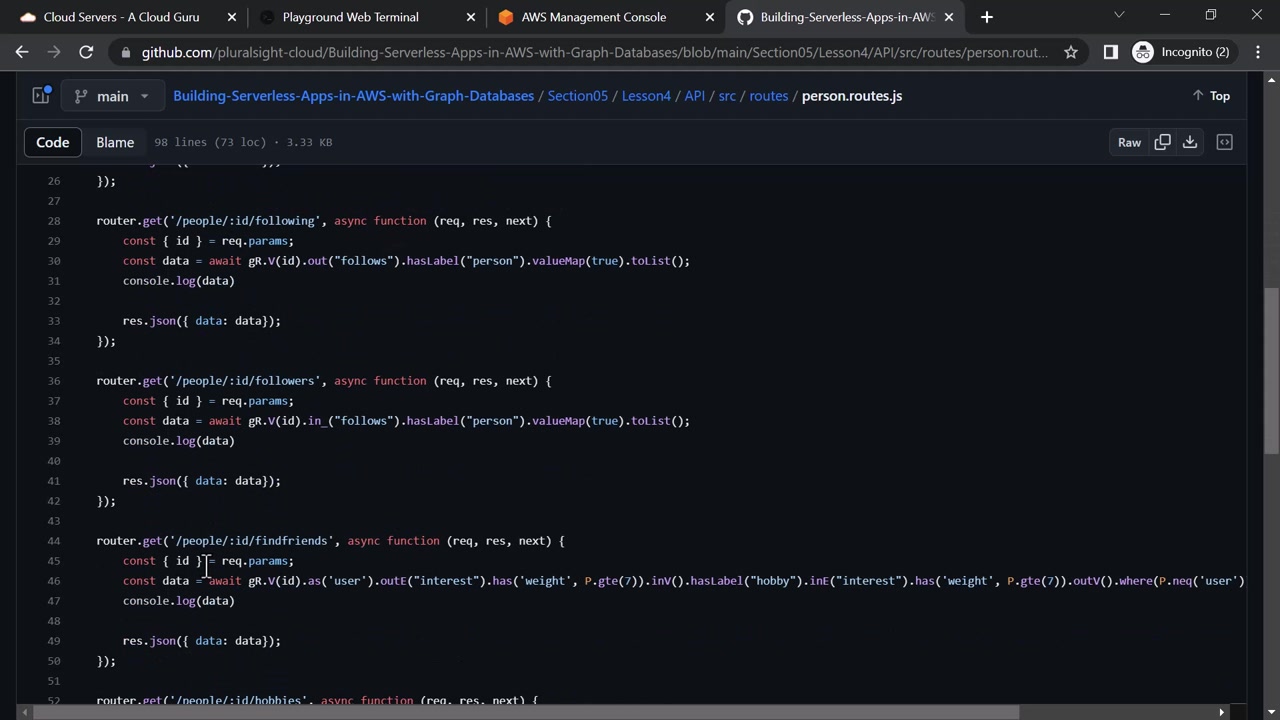
Task: Switch to Blame view
Action: (x=115, y=142)
